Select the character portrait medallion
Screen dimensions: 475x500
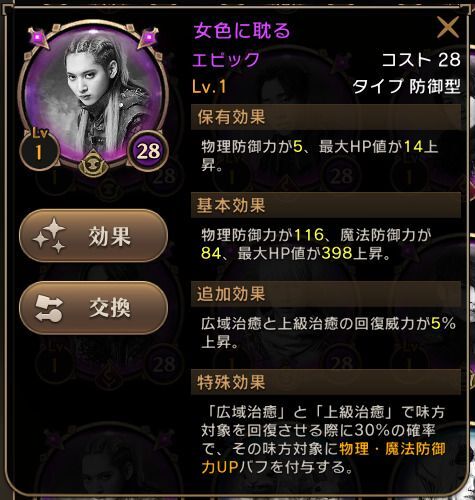93,93
